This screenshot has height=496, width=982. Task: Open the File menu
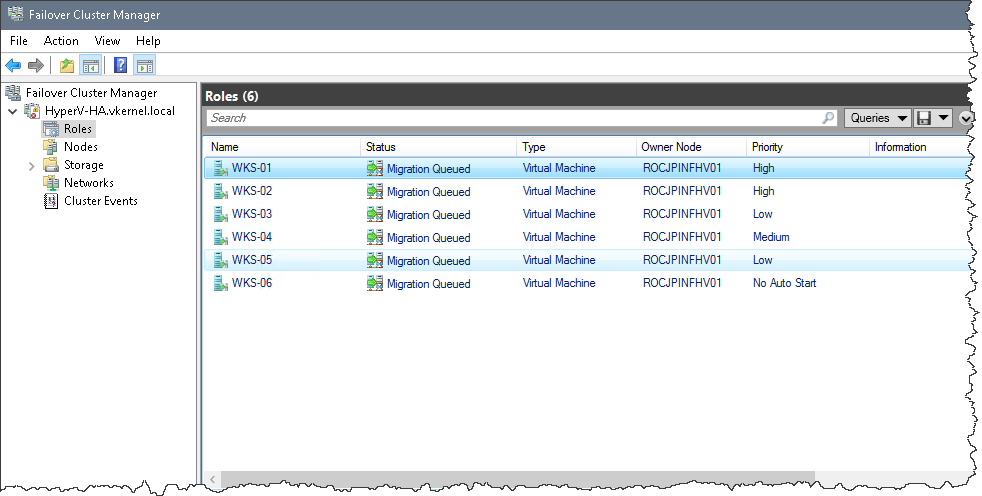pos(19,41)
